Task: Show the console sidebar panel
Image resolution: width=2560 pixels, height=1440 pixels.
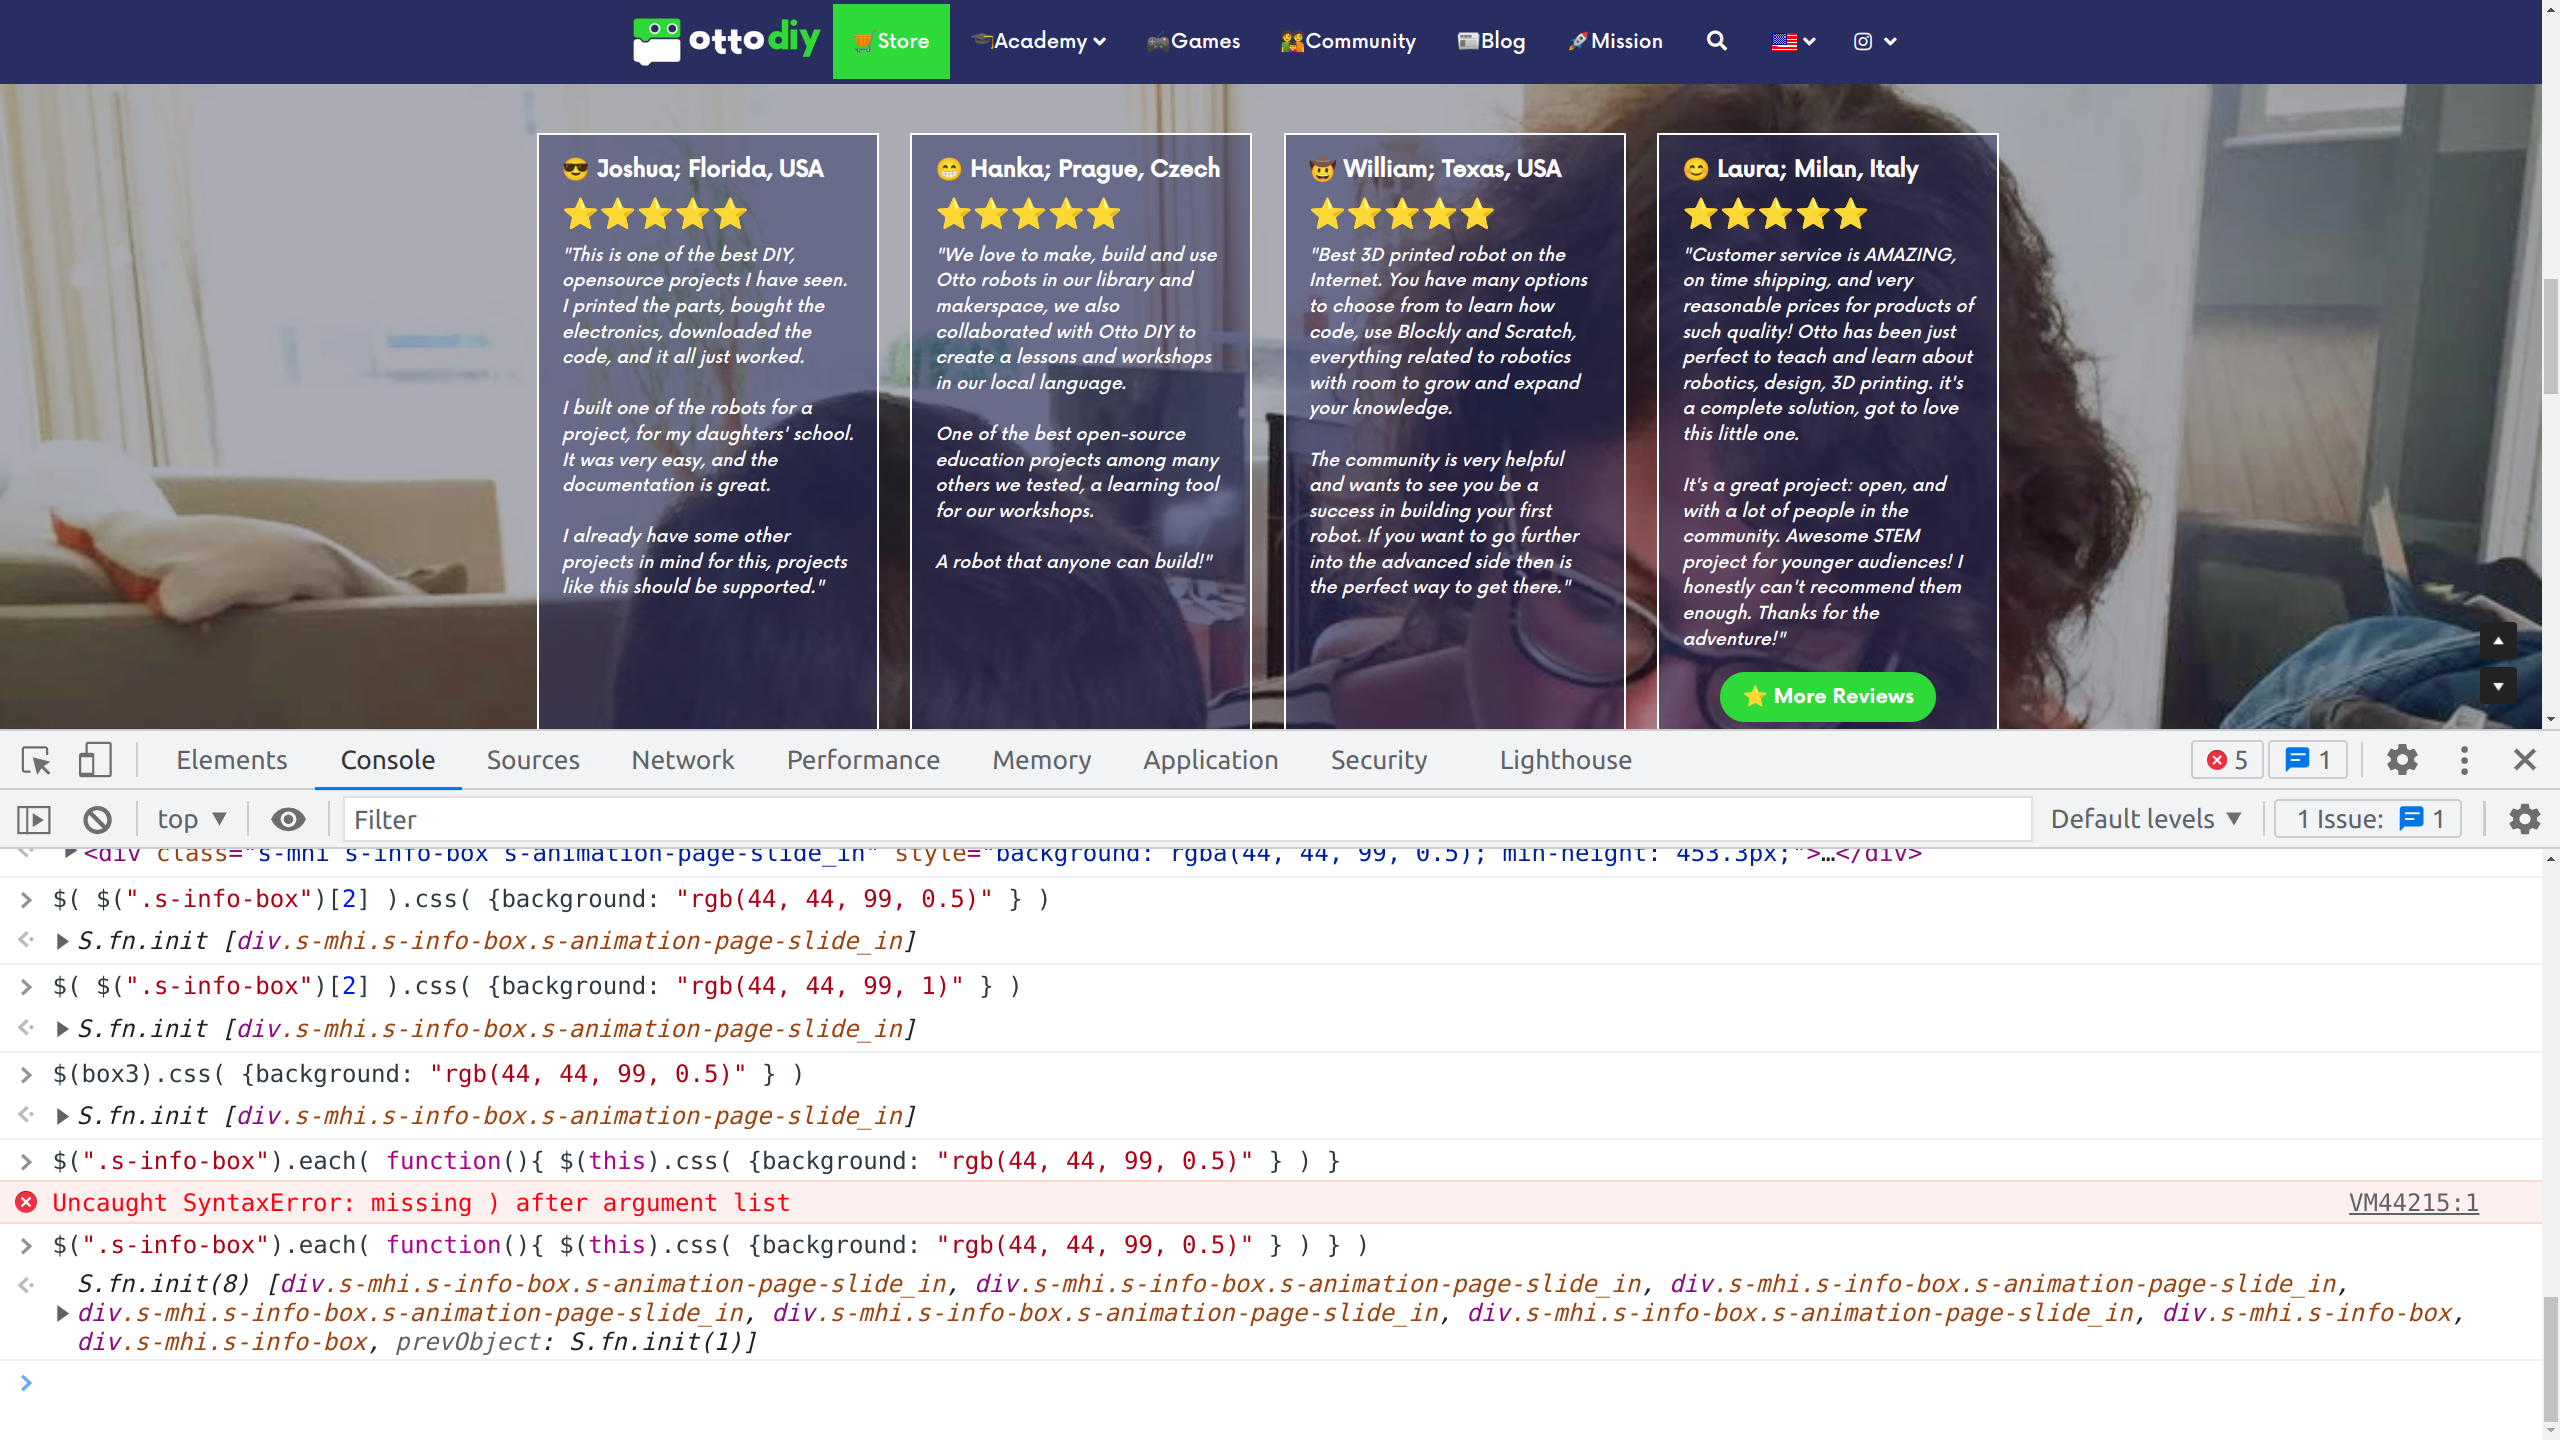Action: (x=34, y=820)
